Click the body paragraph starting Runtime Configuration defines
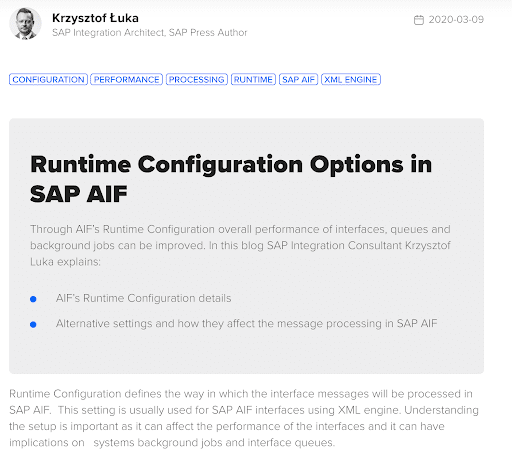The image size is (512, 454). coord(244,418)
